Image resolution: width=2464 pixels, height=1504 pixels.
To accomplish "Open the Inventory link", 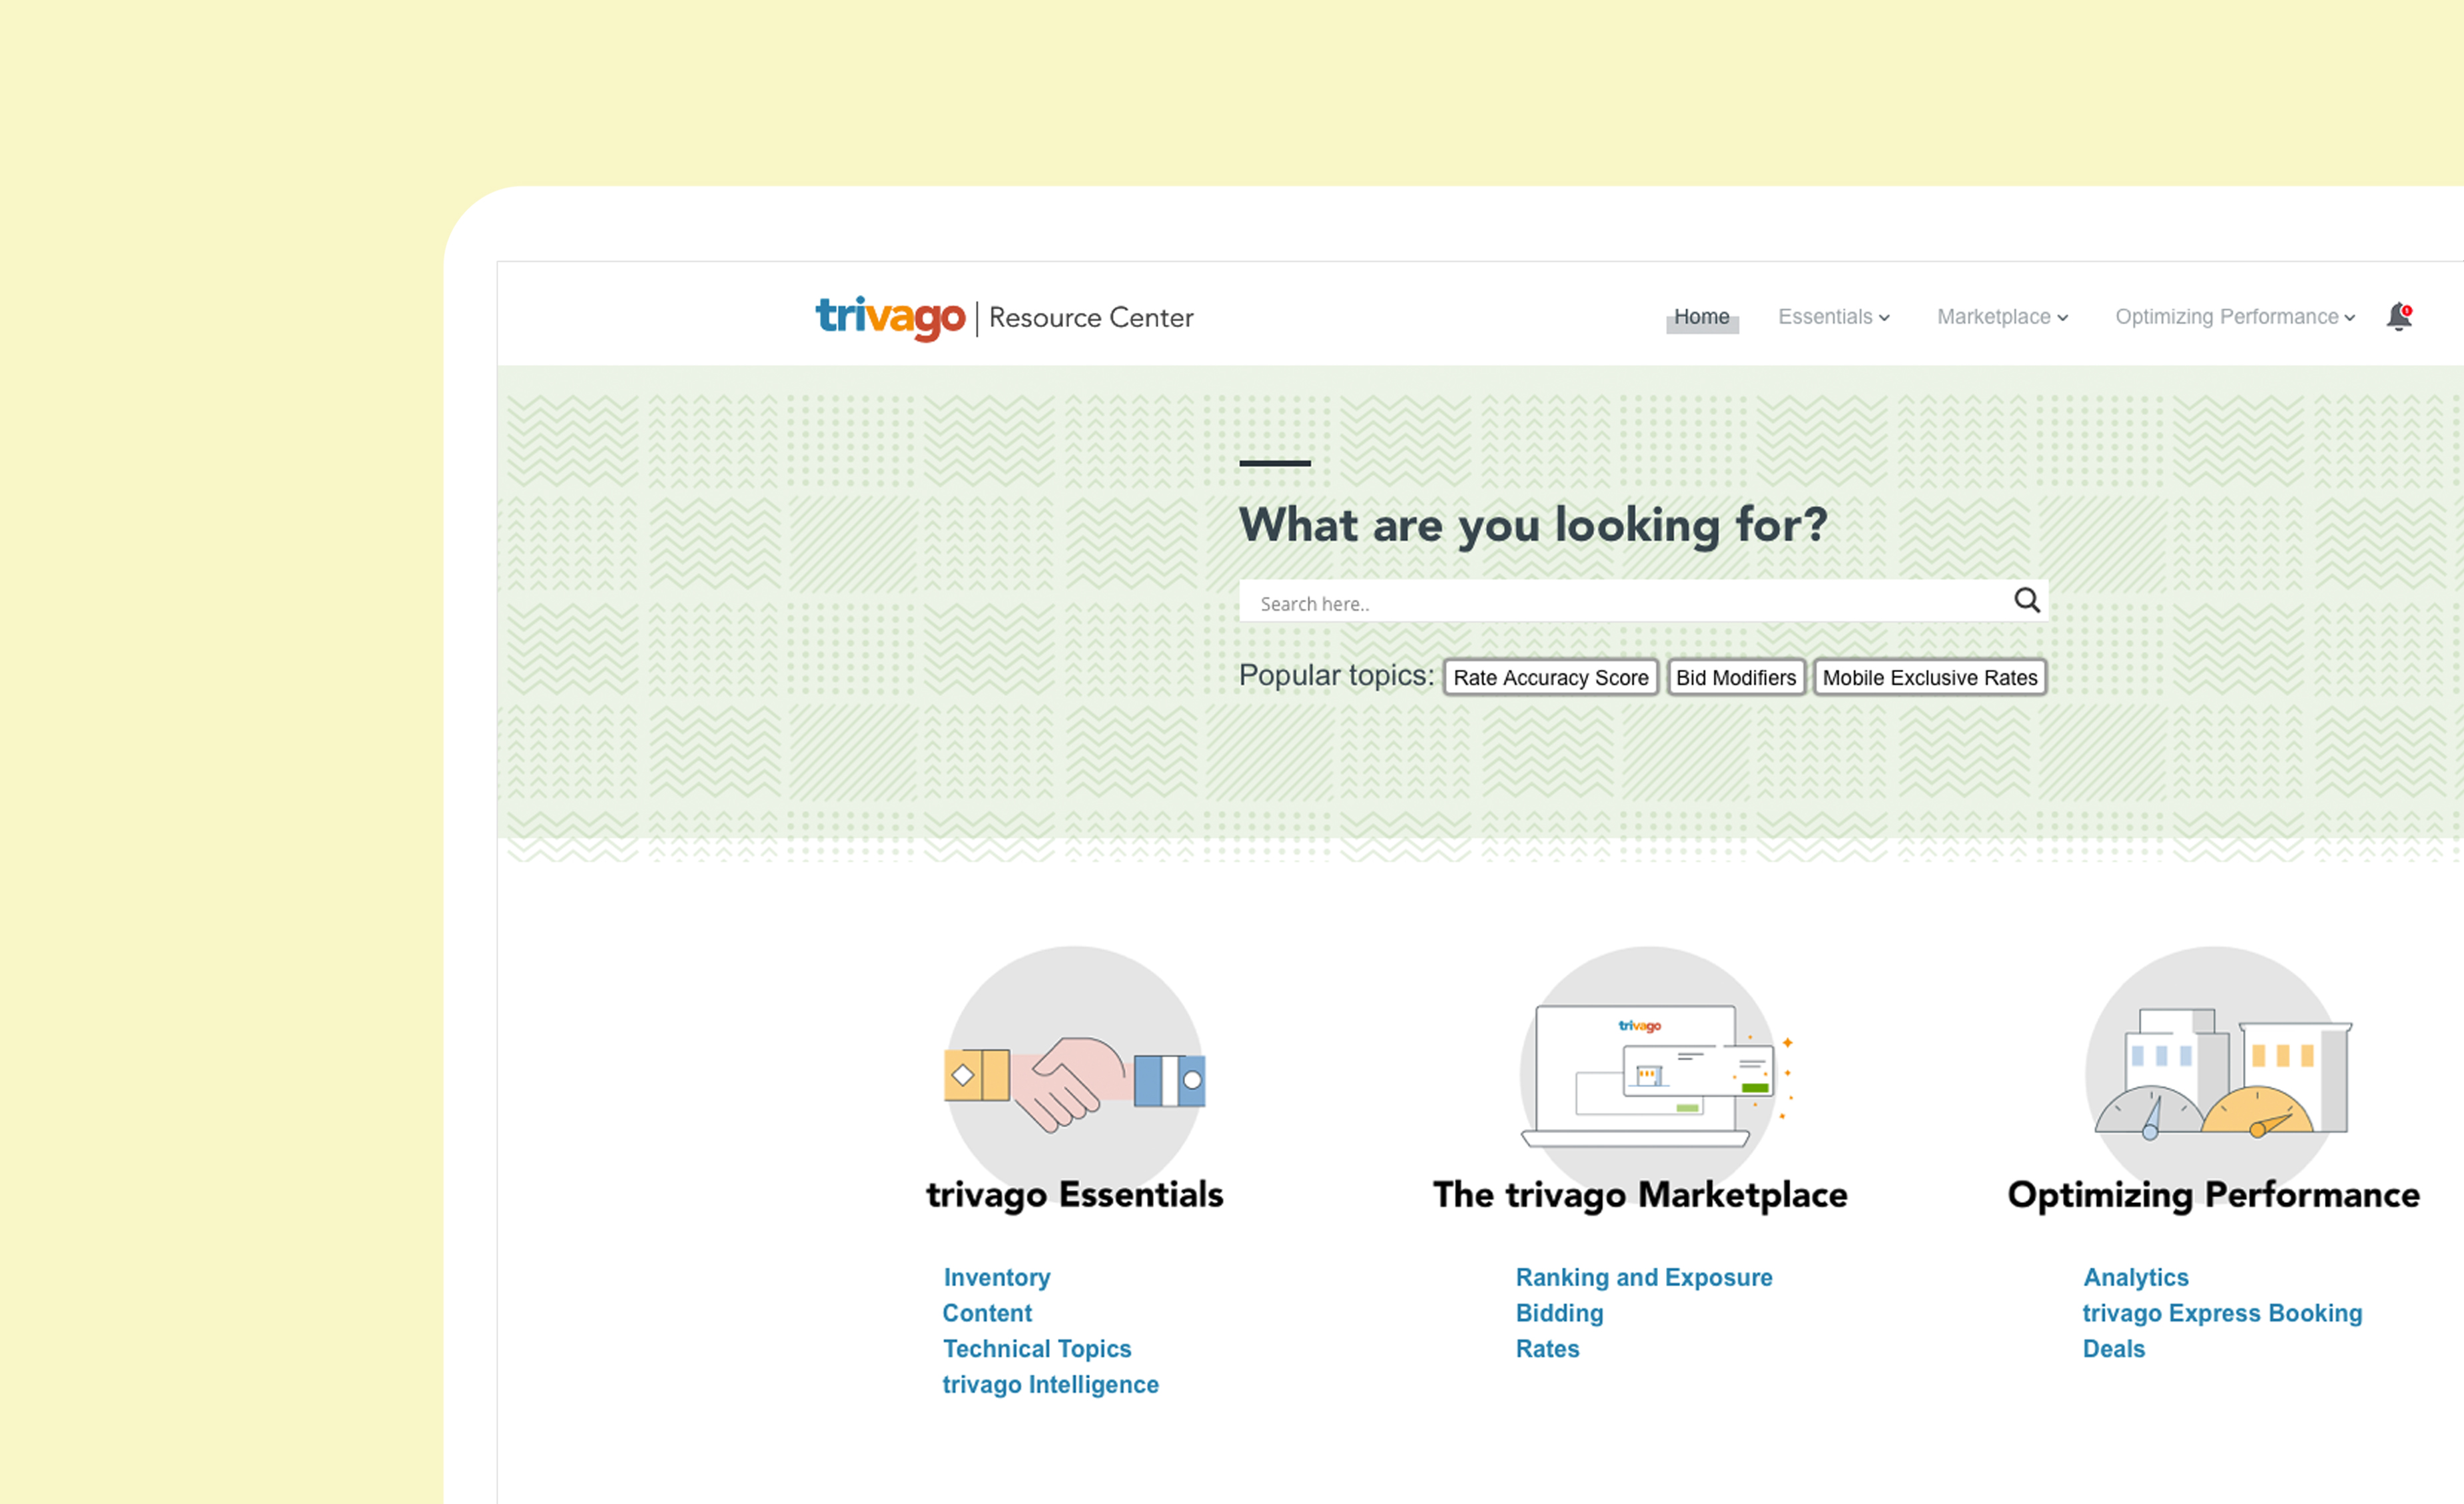I will coord(997,1277).
